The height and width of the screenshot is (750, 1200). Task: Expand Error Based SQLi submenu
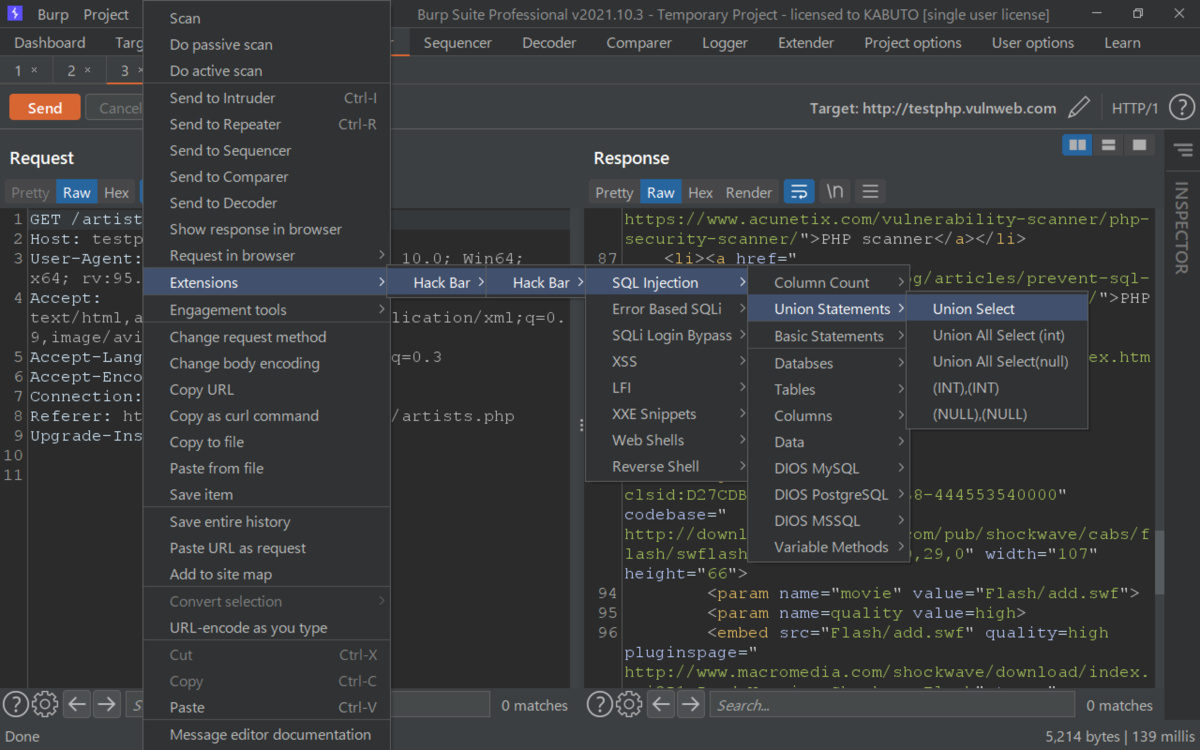pyautogui.click(x=667, y=309)
